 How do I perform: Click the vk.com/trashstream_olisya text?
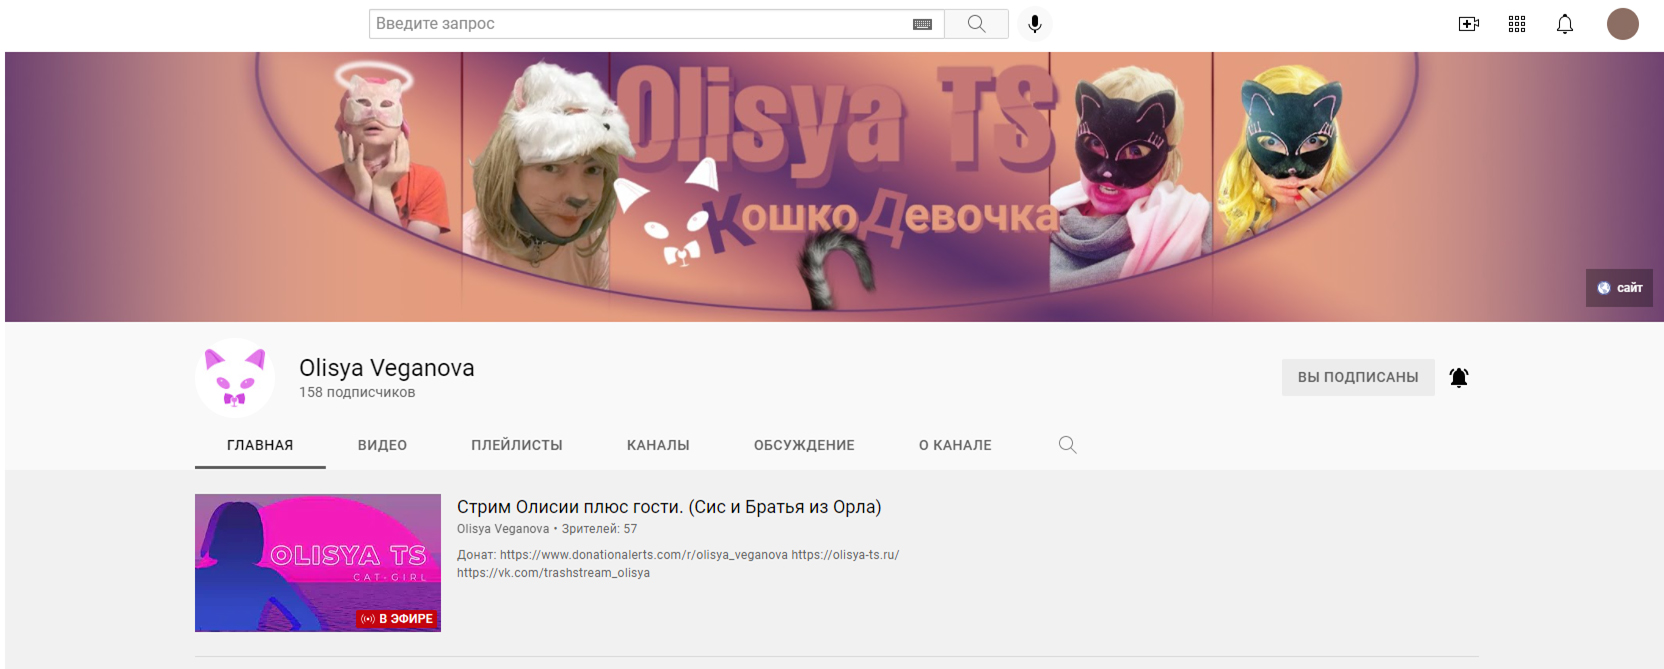(x=553, y=573)
